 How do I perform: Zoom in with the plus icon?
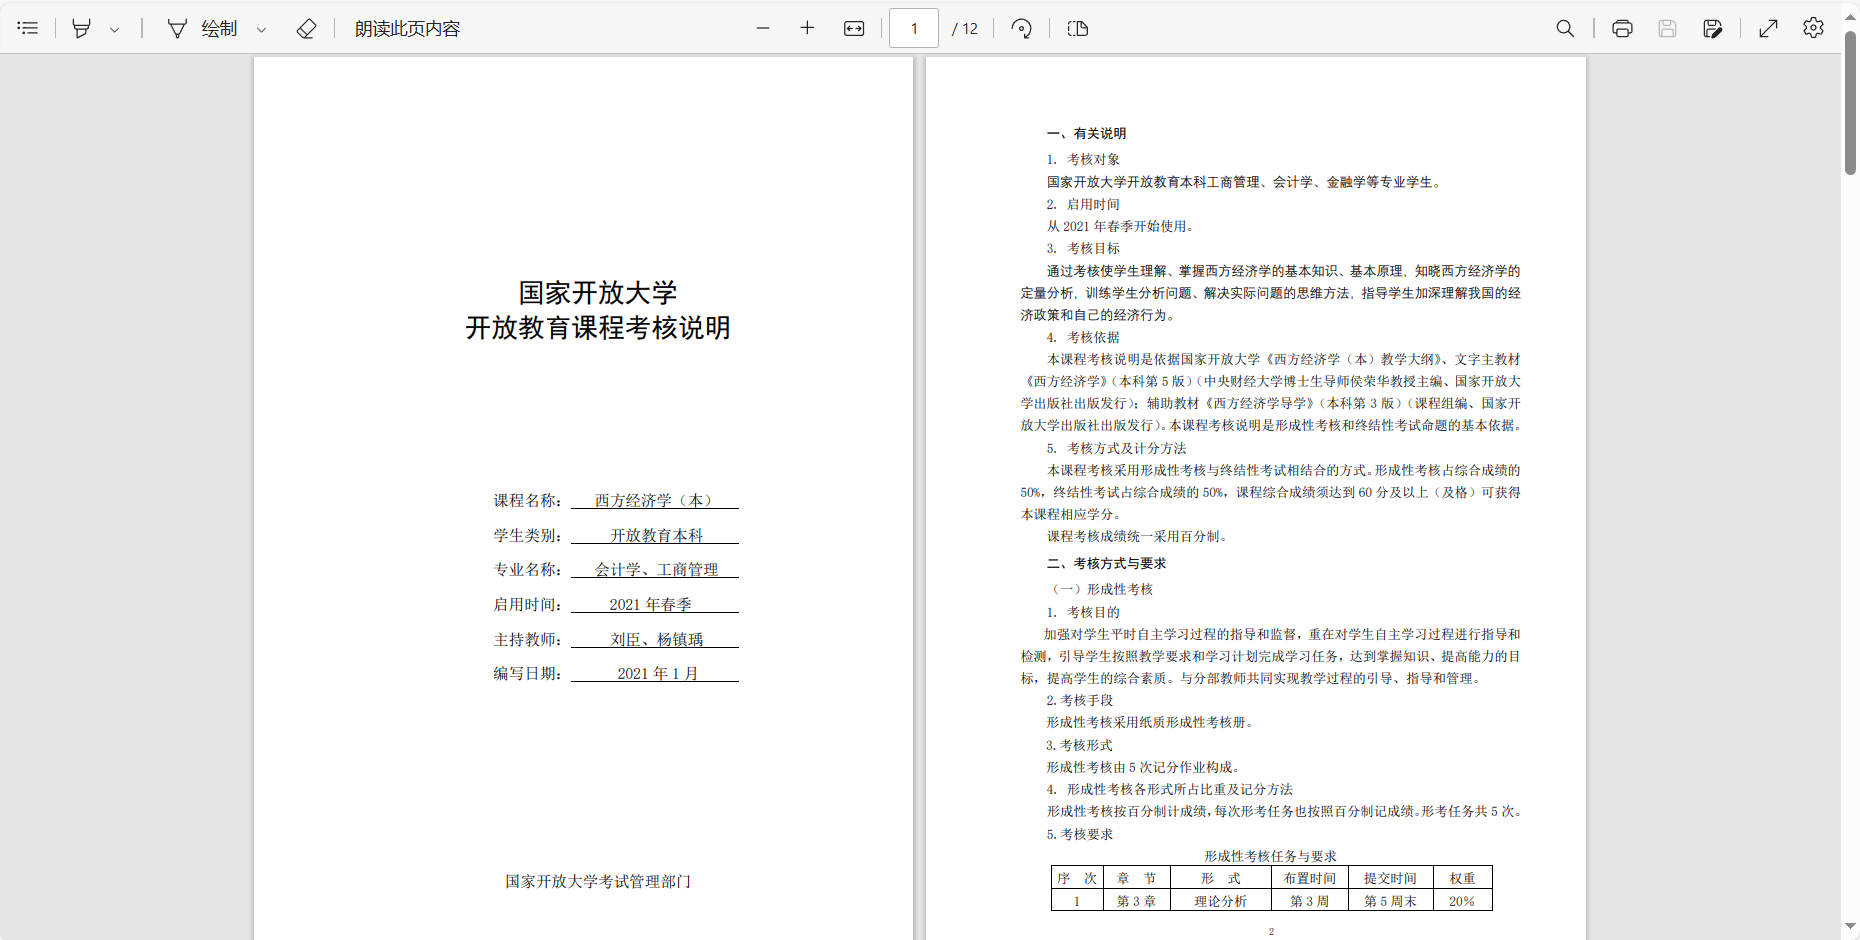coord(807,28)
